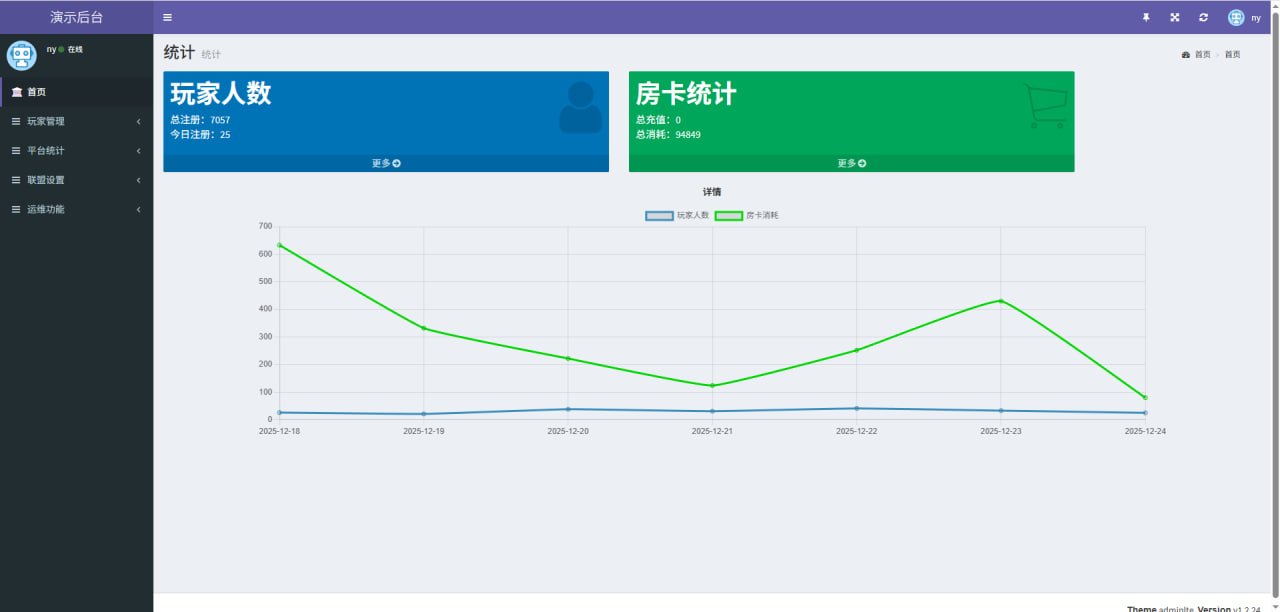Click the robot avatar in top-right header
This screenshot has width=1280, height=612.
[x=1236, y=17]
